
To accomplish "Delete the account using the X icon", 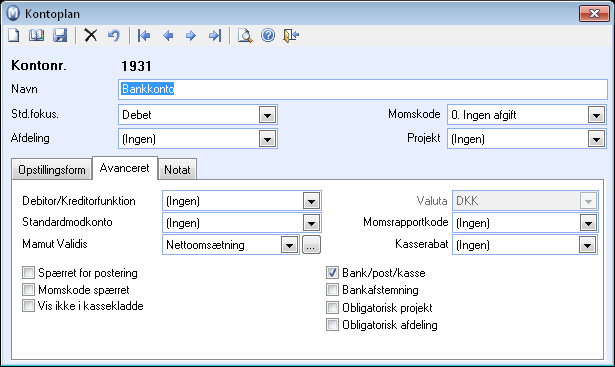I will [x=91, y=36].
